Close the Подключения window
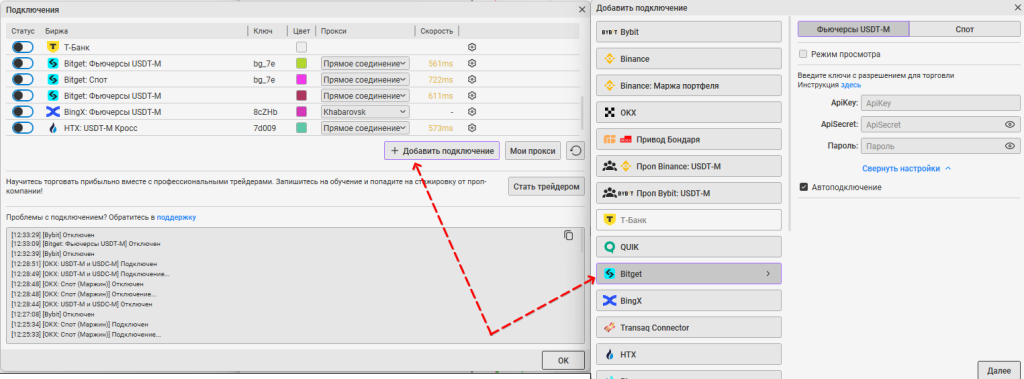 coord(582,10)
